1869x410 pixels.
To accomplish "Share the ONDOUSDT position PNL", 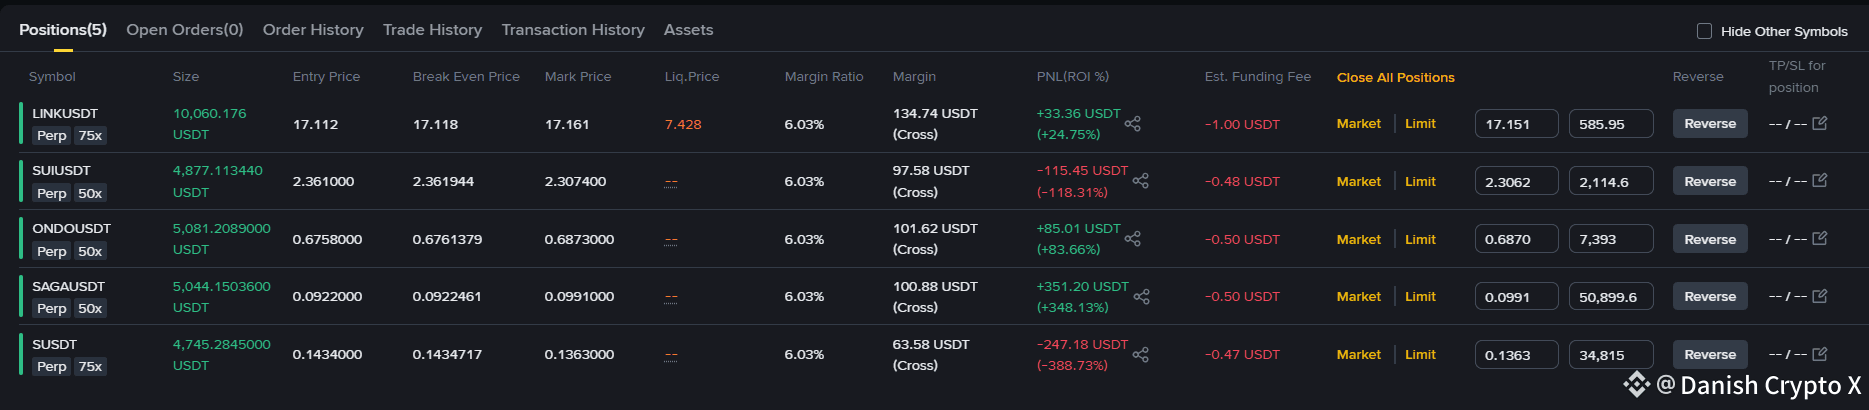I will click(x=1133, y=239).
